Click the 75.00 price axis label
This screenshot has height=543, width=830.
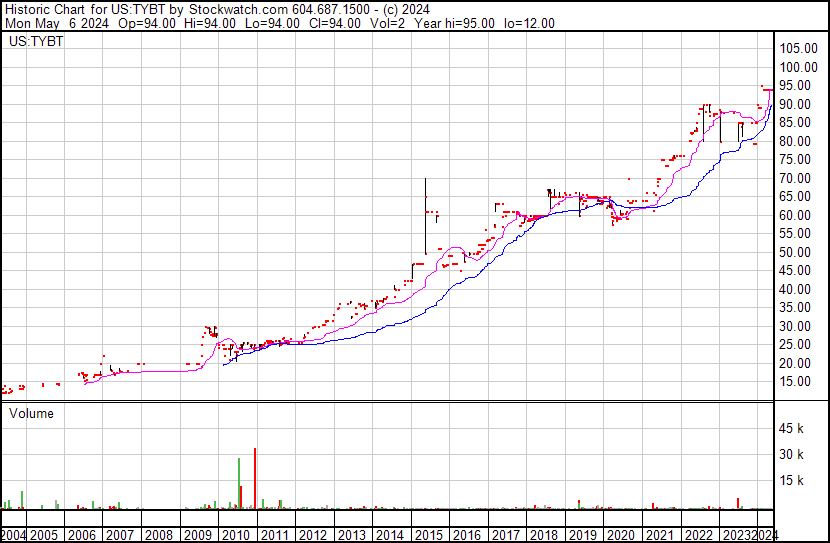point(795,160)
